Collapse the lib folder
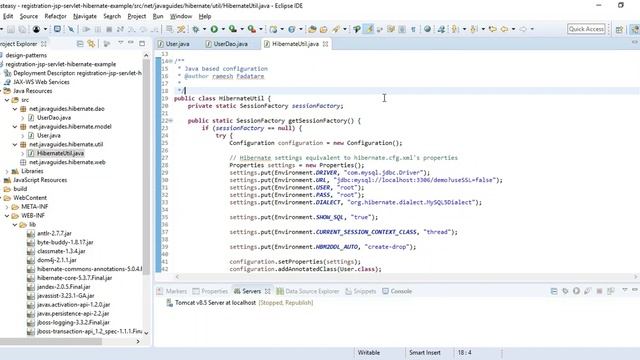Viewport: 640px width, 360px height. click(x=15, y=224)
